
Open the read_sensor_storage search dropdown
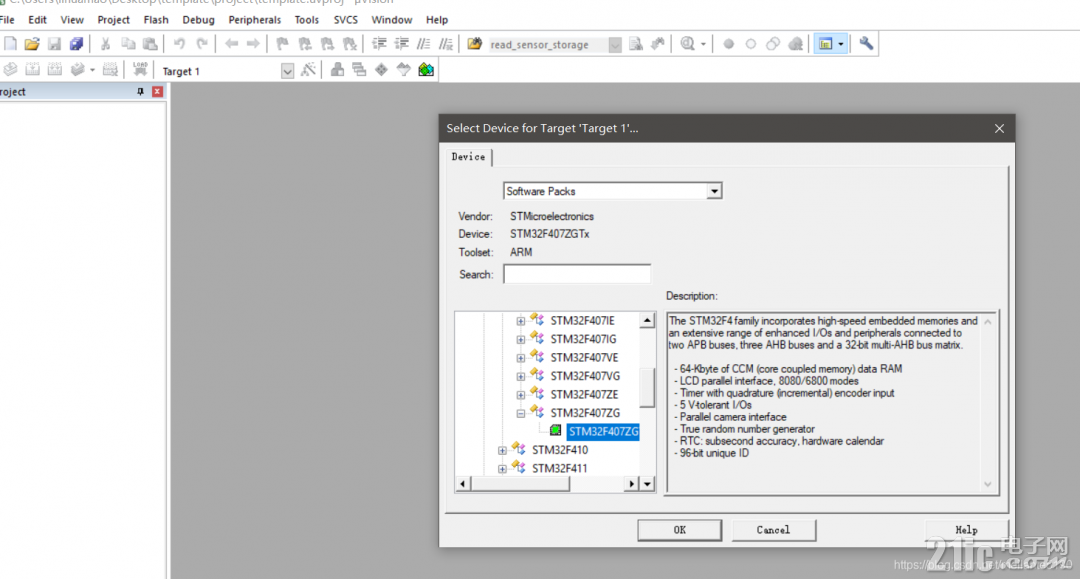pyautogui.click(x=614, y=45)
